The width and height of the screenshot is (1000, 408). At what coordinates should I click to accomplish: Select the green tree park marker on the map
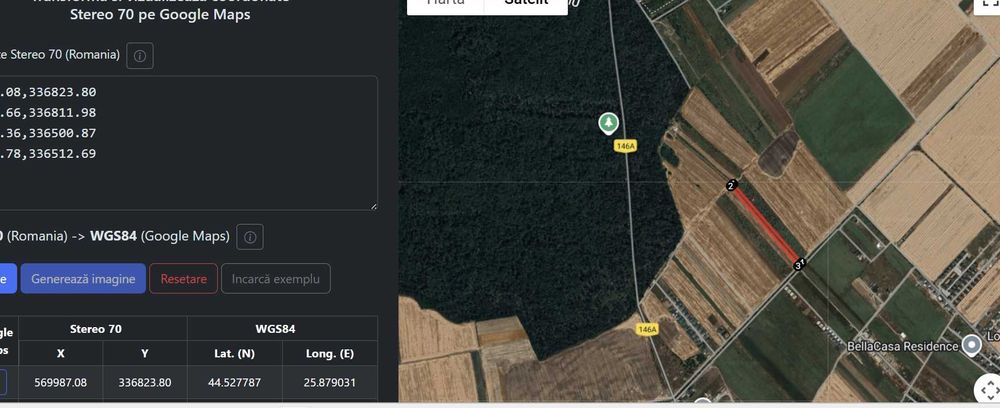pyautogui.click(x=607, y=123)
